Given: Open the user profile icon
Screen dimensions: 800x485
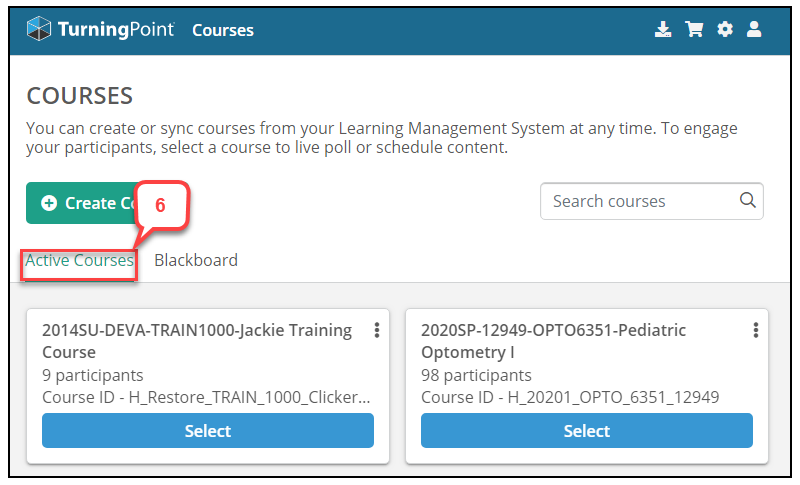Looking at the screenshot, I should pyautogui.click(x=754, y=29).
